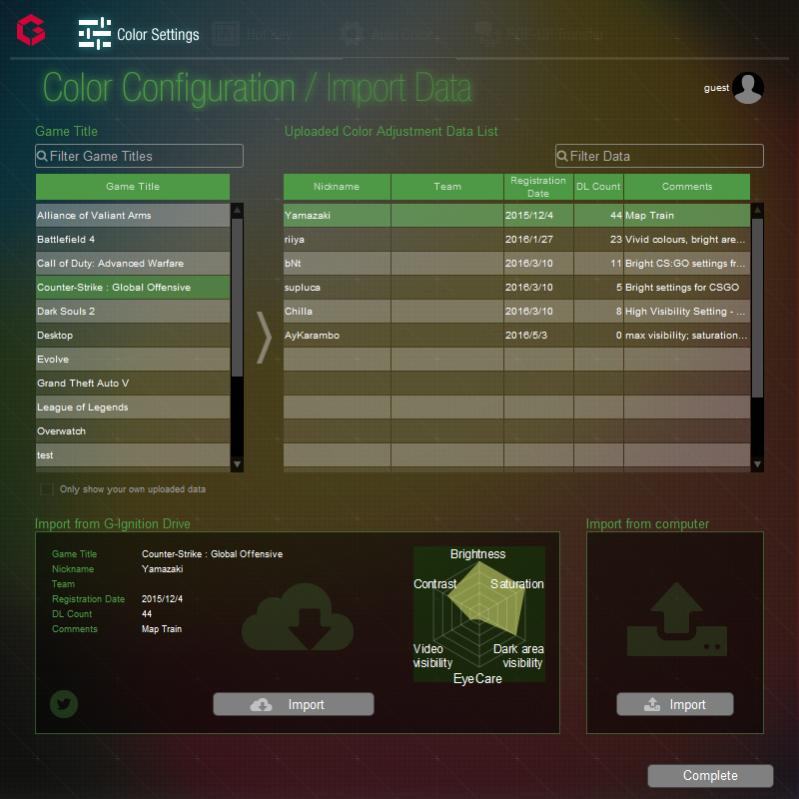
Task: Click the Complete button
Action: pyautogui.click(x=710, y=776)
